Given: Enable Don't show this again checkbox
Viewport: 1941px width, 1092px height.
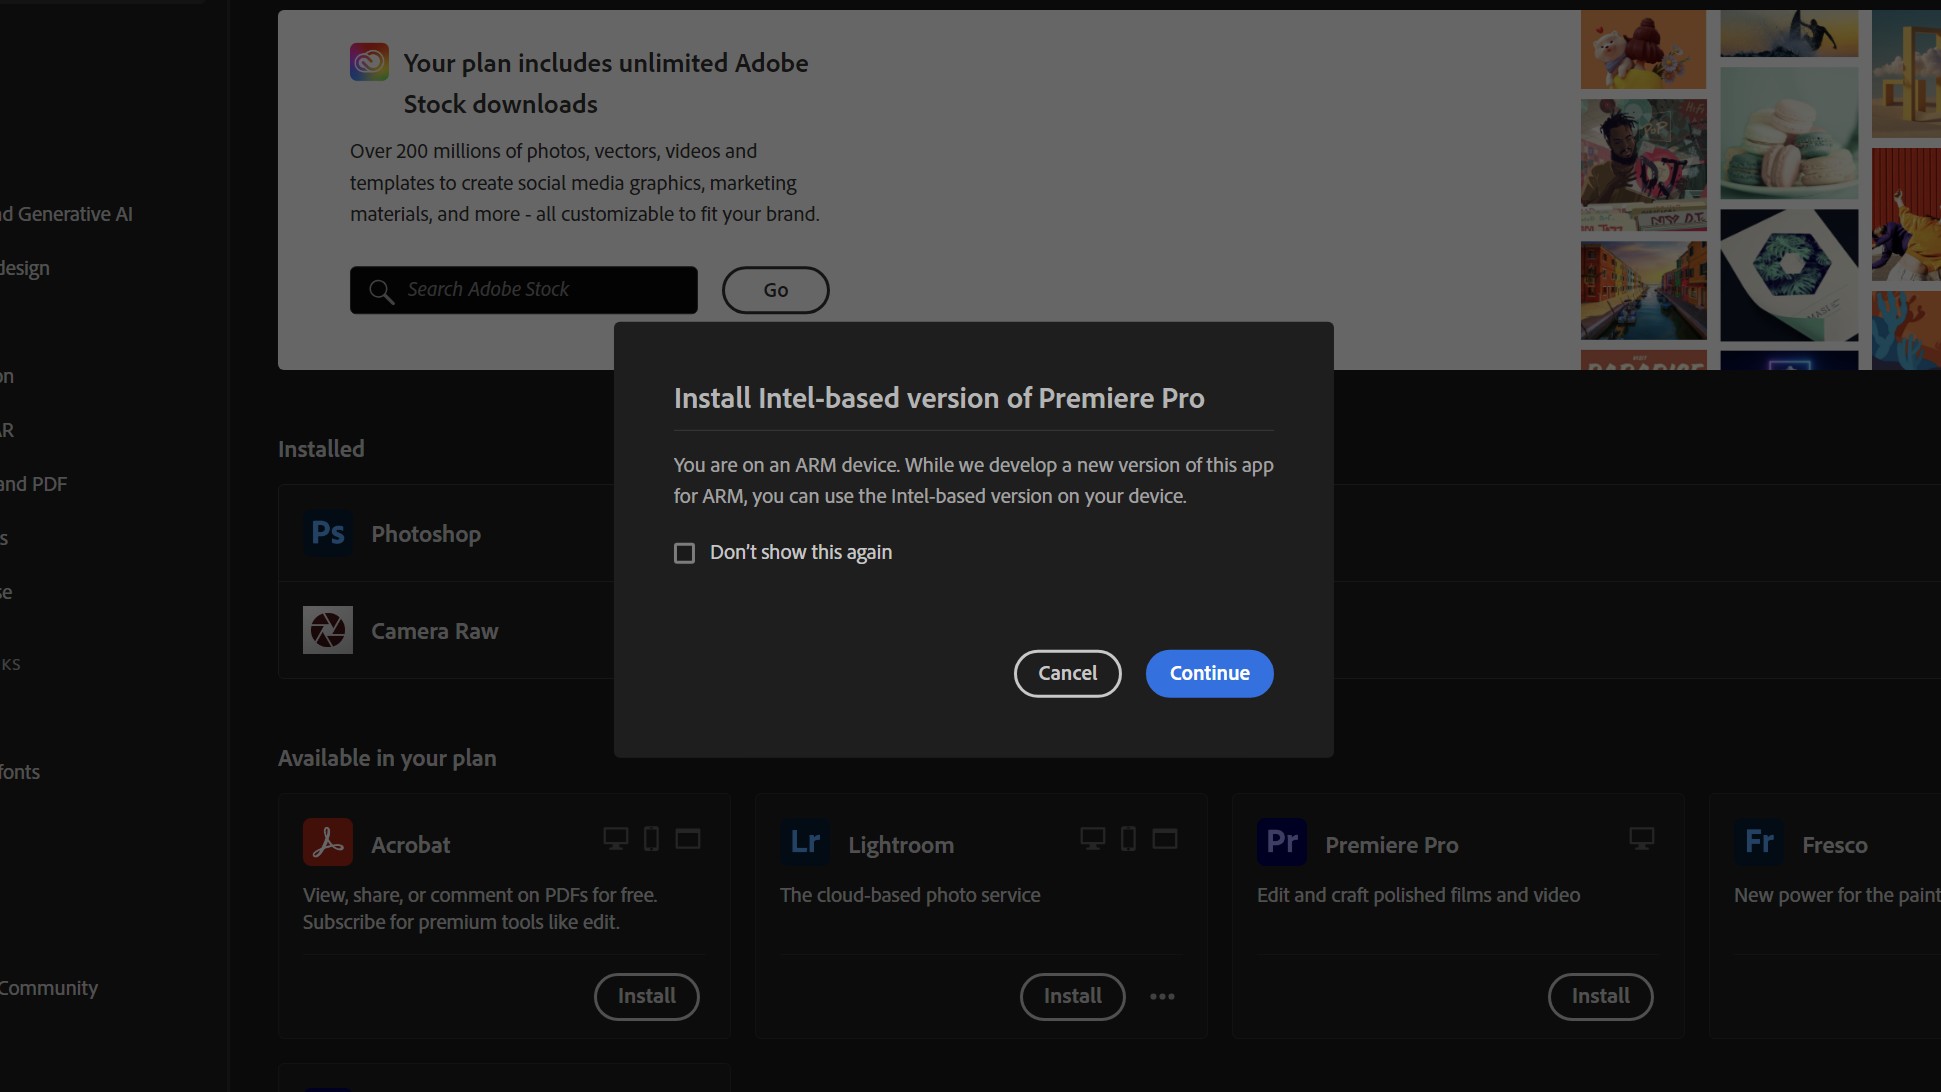Looking at the screenshot, I should [x=684, y=552].
